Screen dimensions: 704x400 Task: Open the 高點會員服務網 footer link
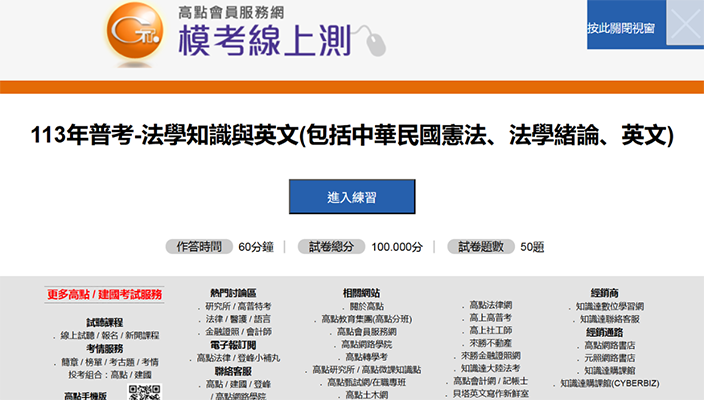[367, 332]
